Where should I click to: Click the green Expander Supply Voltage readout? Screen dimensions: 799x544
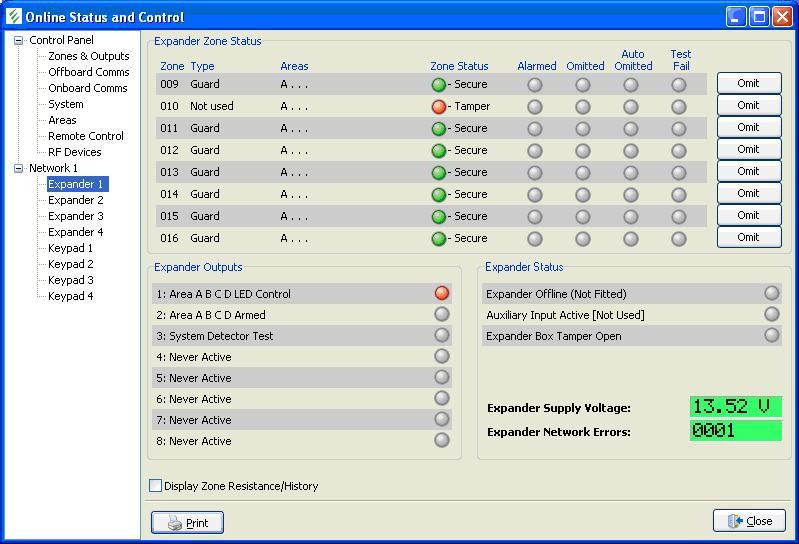click(x=735, y=407)
